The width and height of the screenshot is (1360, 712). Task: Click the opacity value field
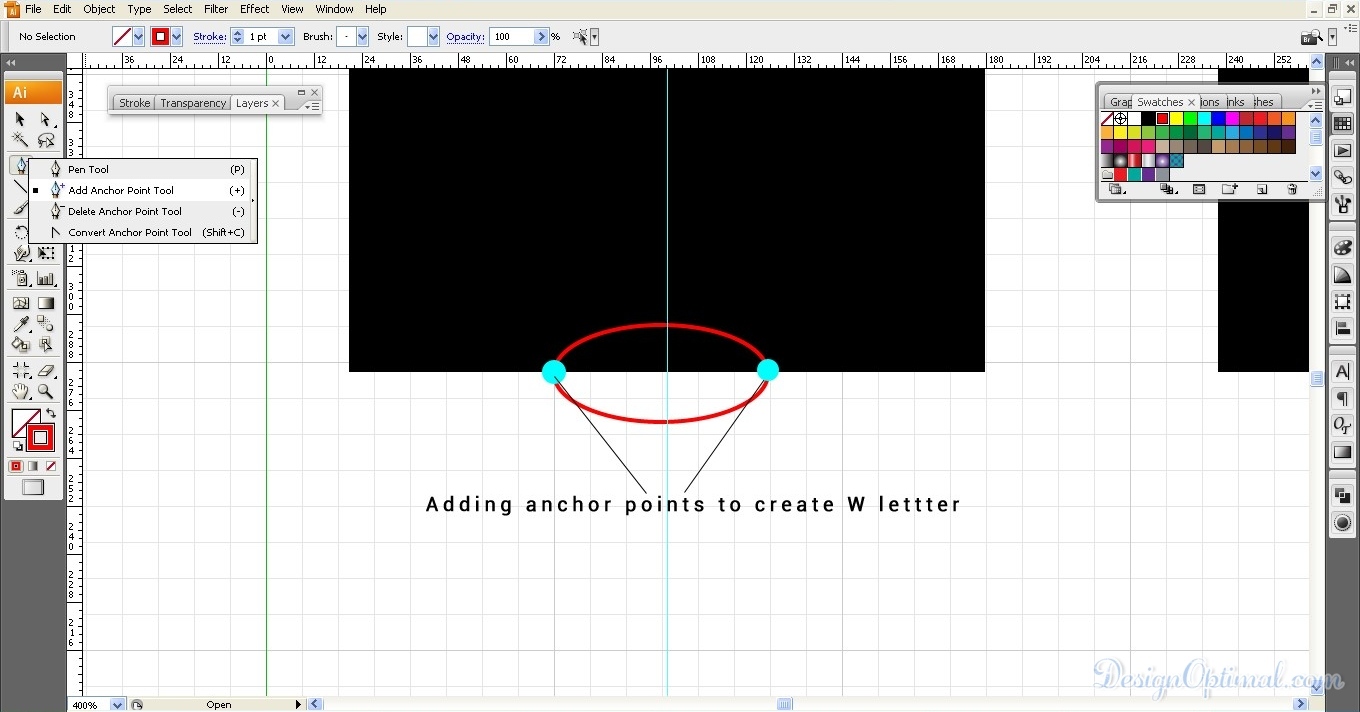coord(512,37)
